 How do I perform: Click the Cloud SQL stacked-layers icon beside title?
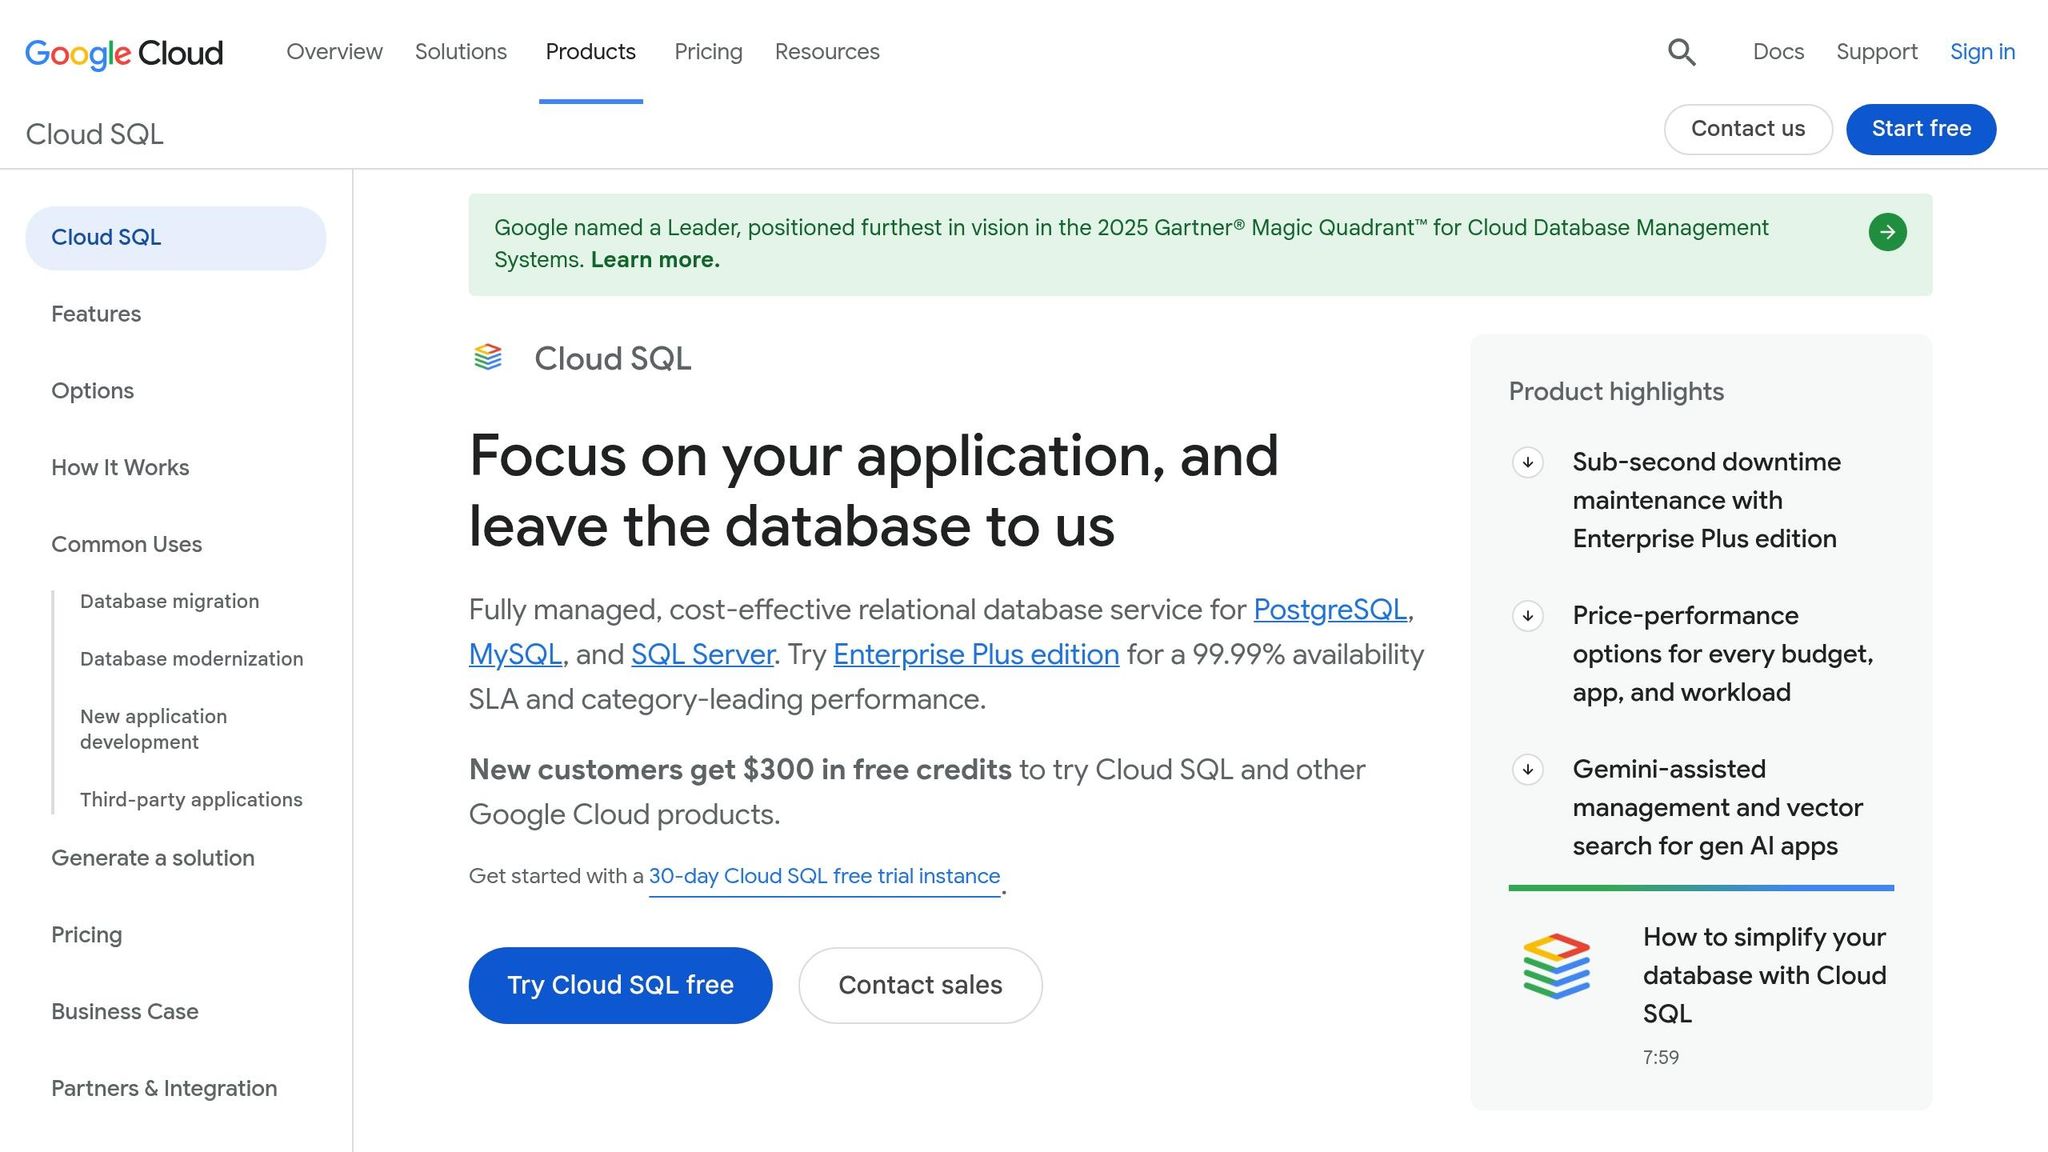coord(488,357)
